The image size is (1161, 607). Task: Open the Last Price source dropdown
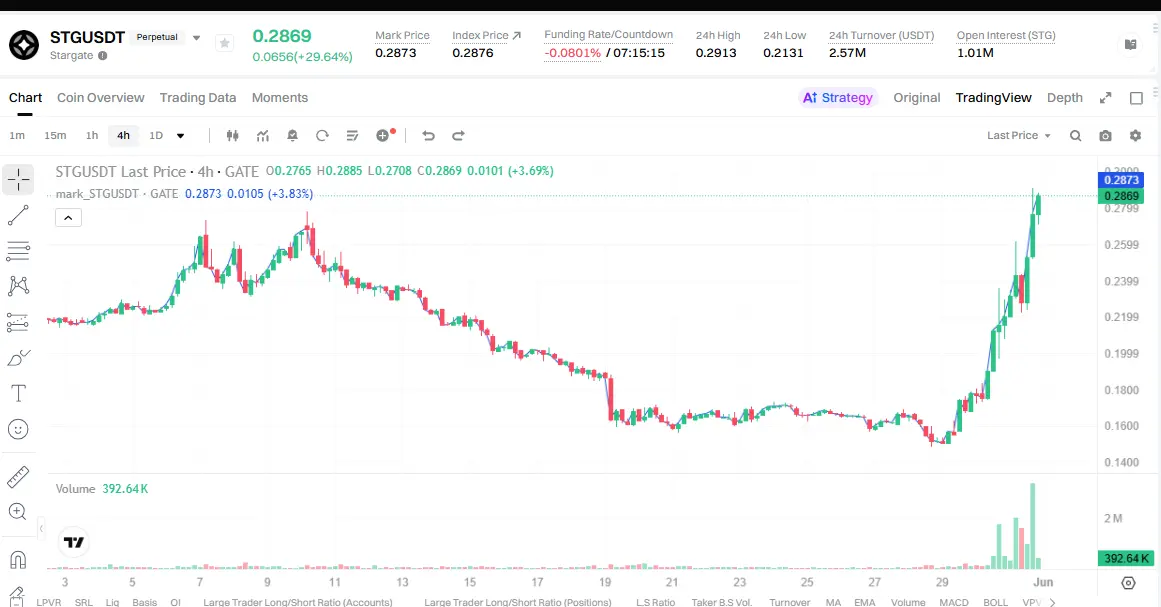tap(1019, 135)
